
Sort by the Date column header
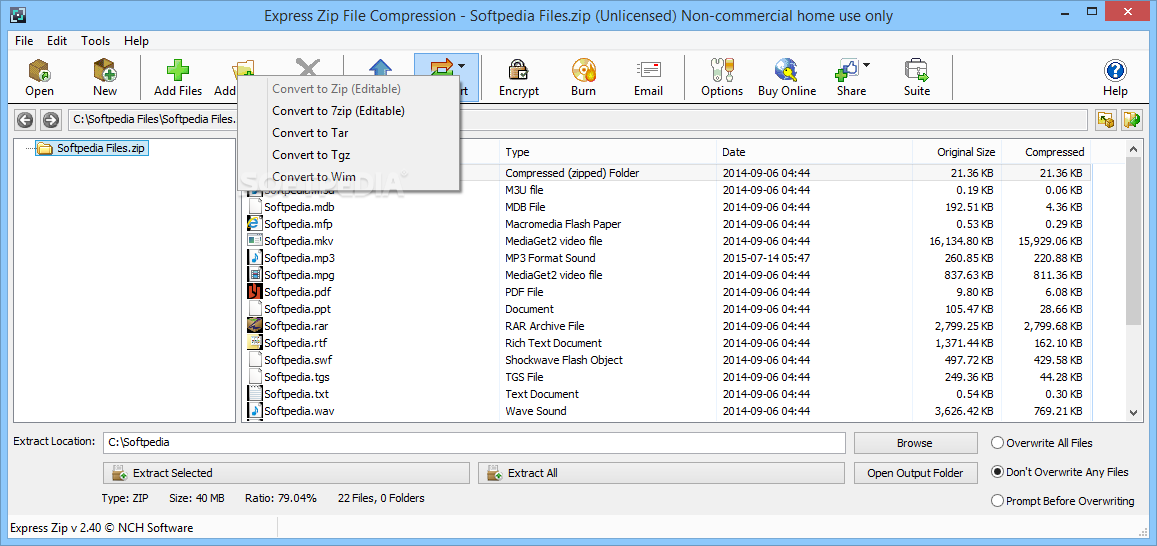815,152
